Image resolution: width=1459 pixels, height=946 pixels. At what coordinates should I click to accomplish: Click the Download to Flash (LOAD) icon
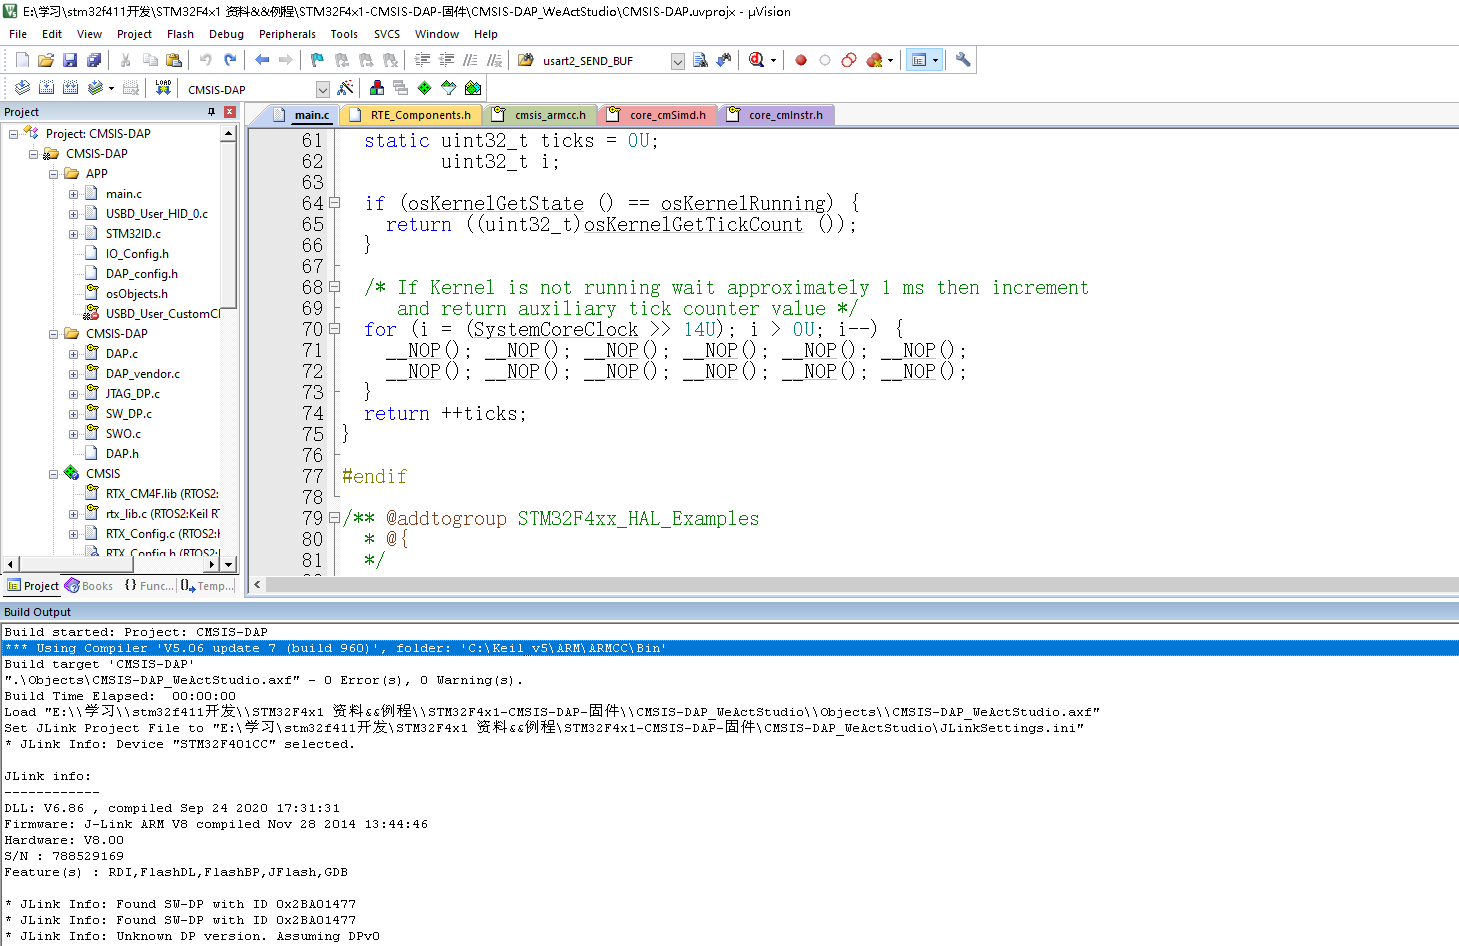click(162, 88)
